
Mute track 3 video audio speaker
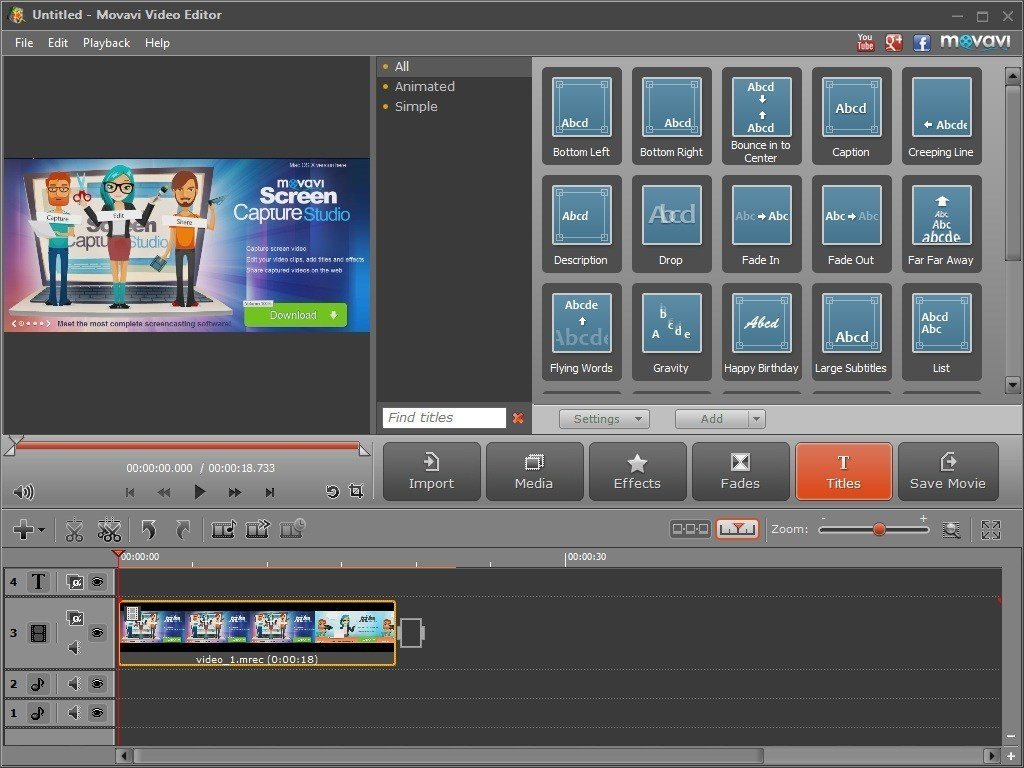[x=74, y=647]
